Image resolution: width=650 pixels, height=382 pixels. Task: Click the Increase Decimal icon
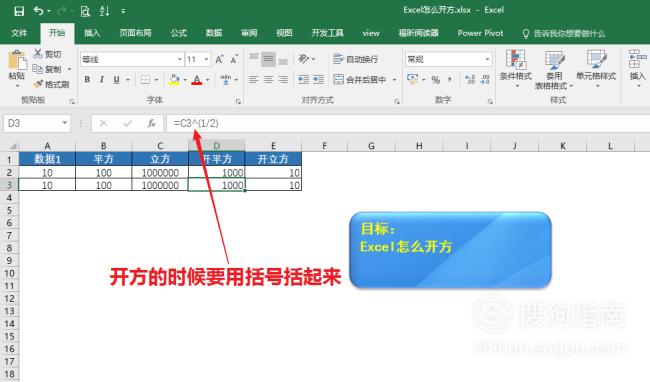[470, 80]
